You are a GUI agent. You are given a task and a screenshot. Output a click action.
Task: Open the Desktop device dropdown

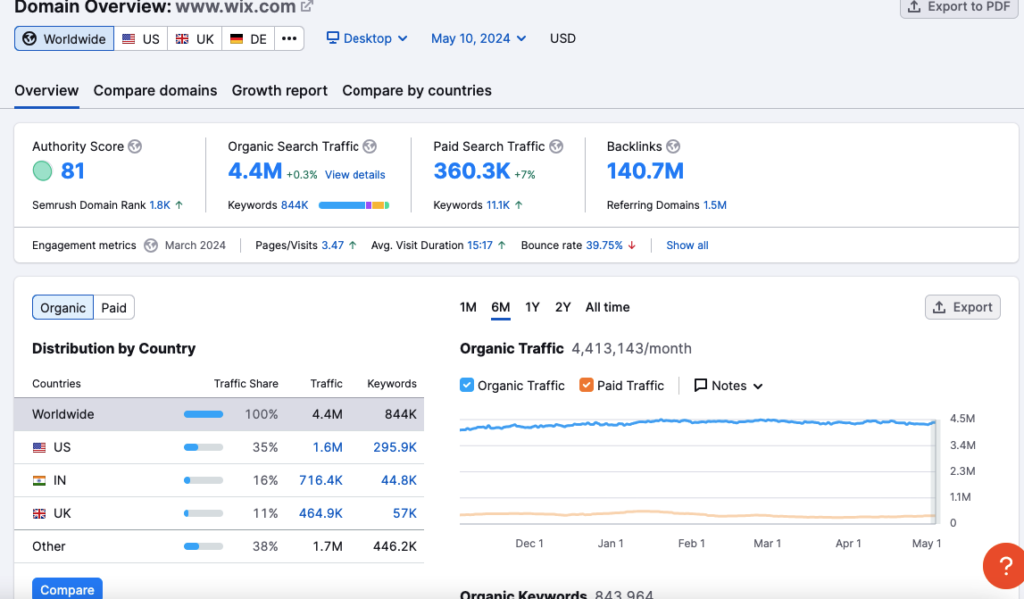[x=367, y=39]
